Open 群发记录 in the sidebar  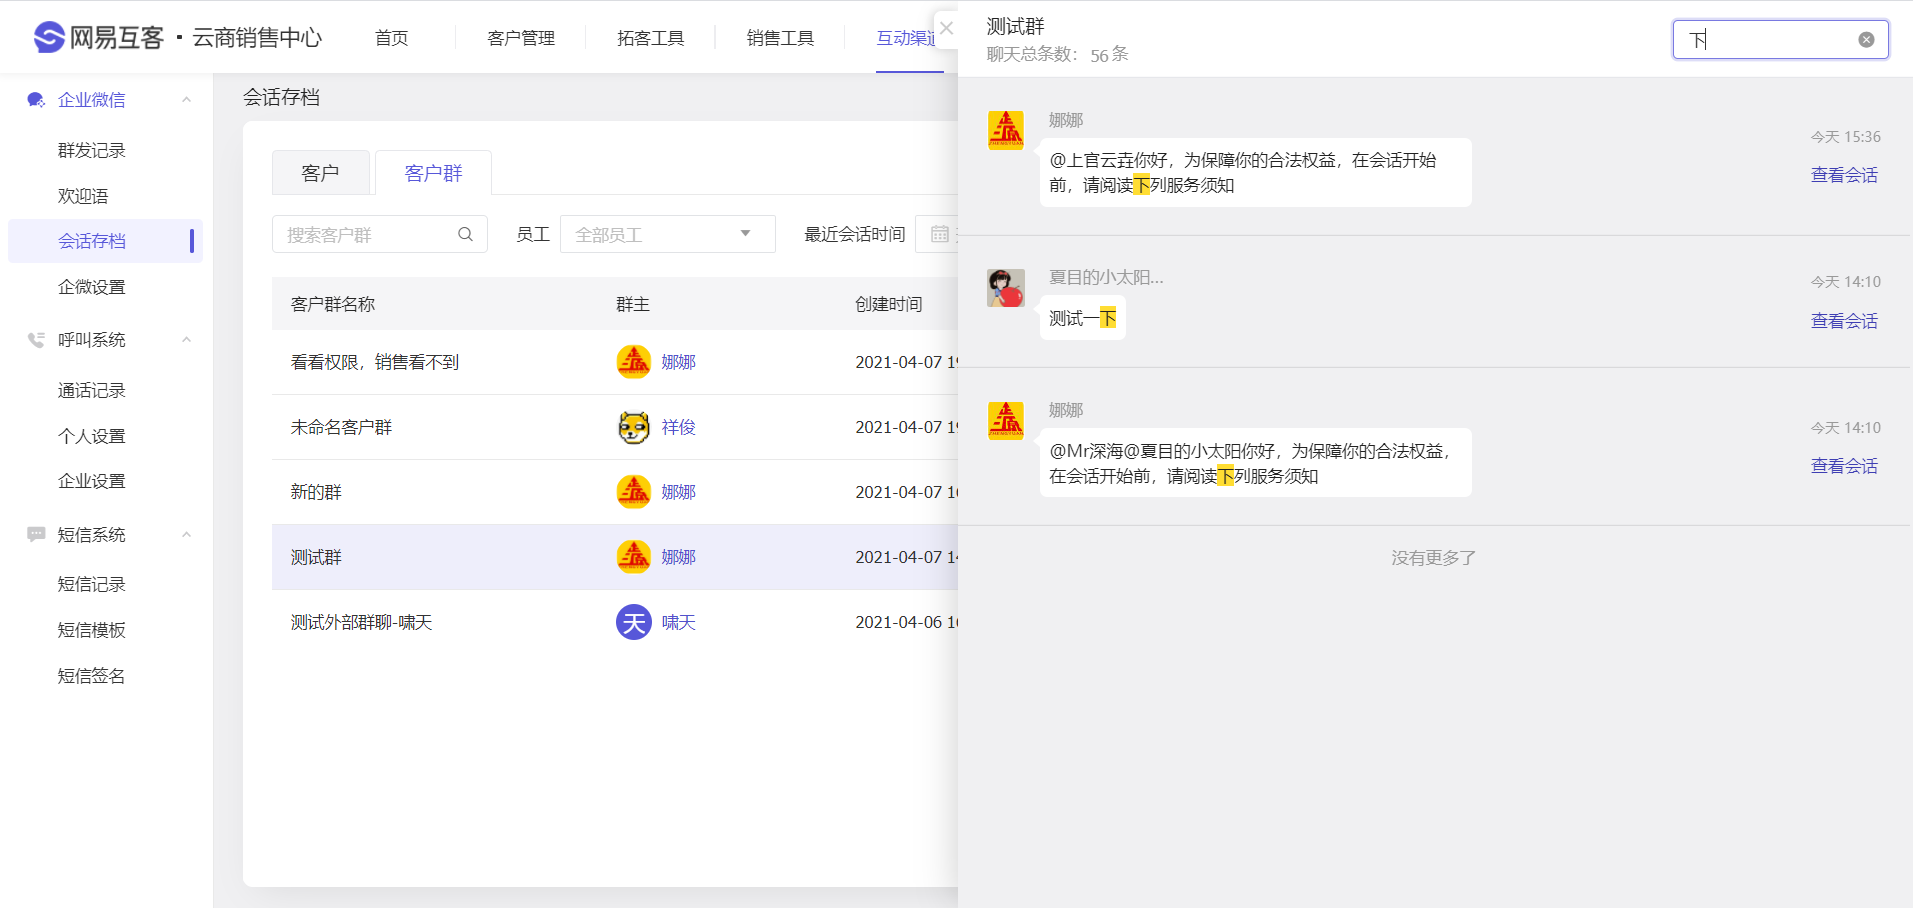pos(92,150)
